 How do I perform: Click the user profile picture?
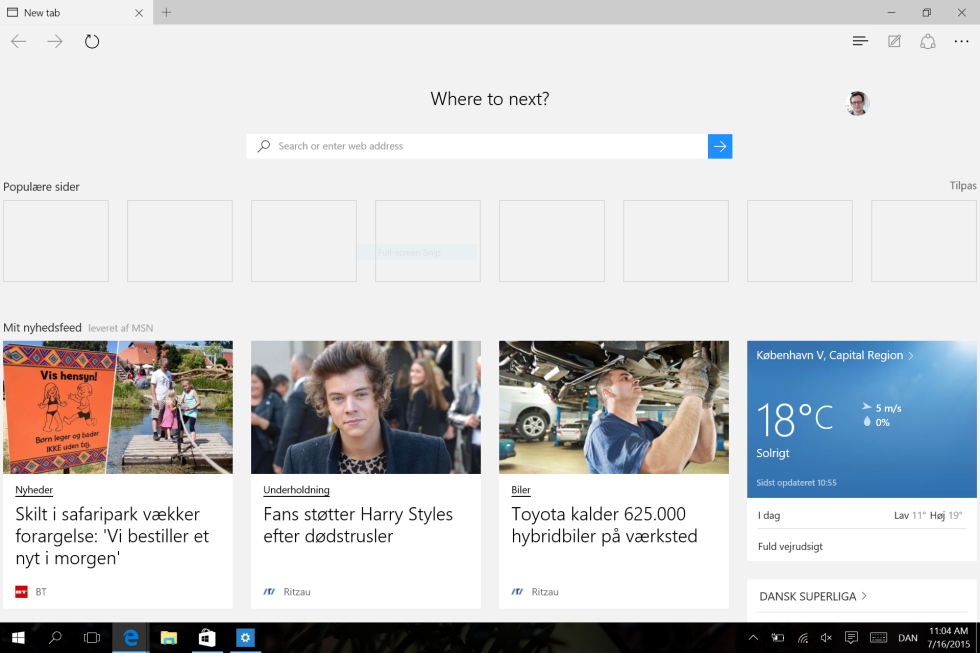point(857,103)
